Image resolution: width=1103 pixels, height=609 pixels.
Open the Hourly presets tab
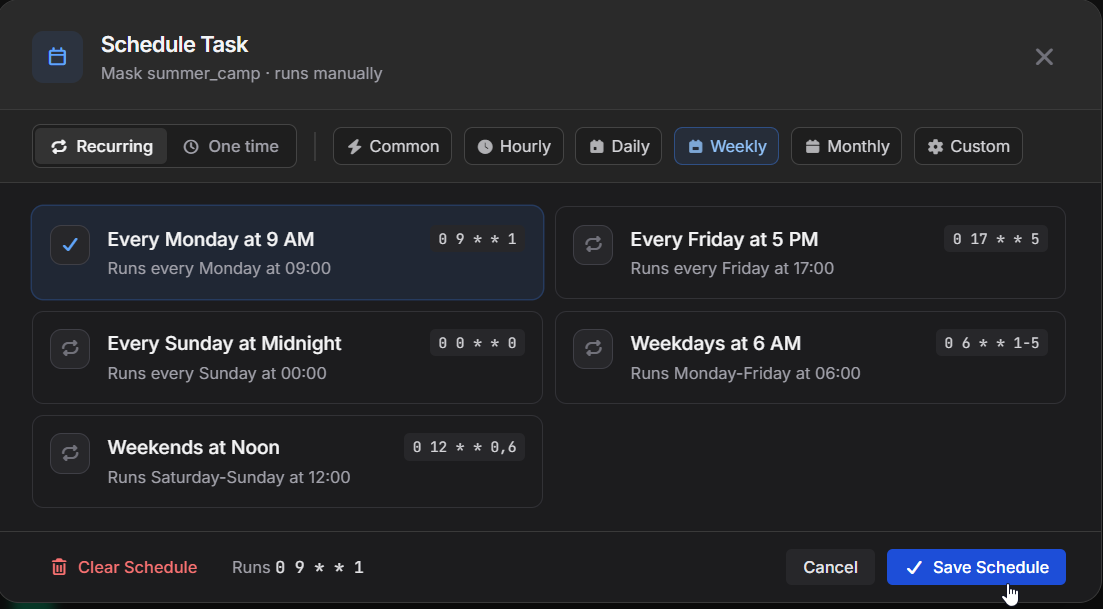pyautogui.click(x=514, y=146)
